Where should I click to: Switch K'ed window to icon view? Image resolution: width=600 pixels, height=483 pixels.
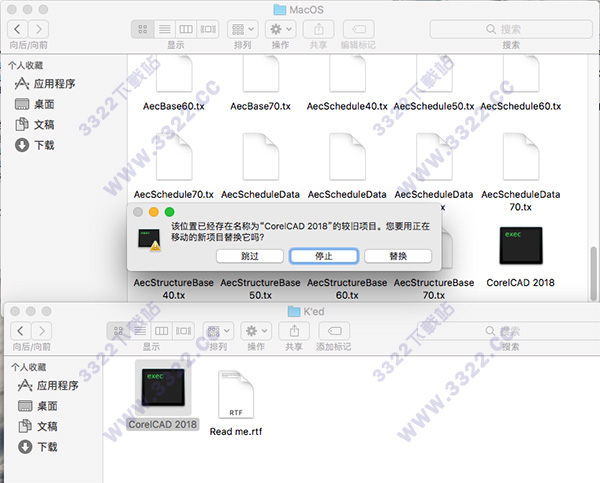point(118,331)
